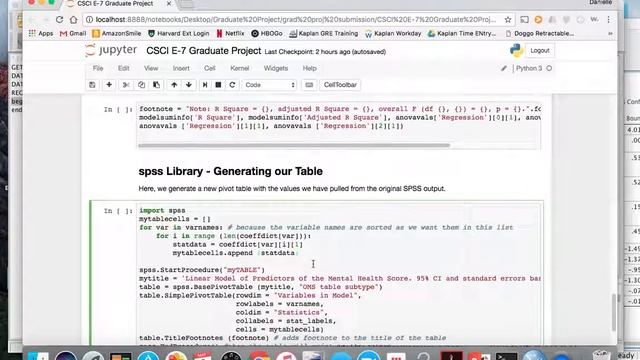This screenshot has height=360, width=640.
Task: Move selected cell down arrow
Action: tap(189, 85)
